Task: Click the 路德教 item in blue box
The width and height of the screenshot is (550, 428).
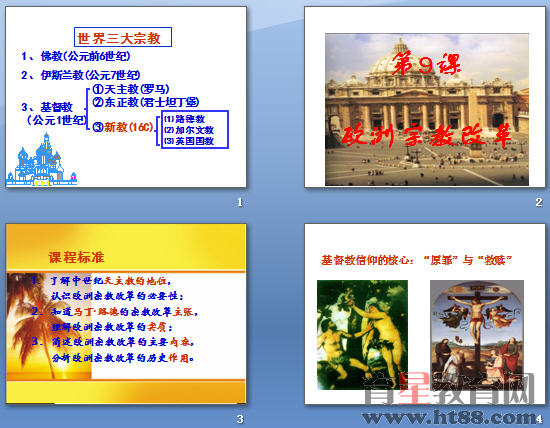Action: pos(185,119)
